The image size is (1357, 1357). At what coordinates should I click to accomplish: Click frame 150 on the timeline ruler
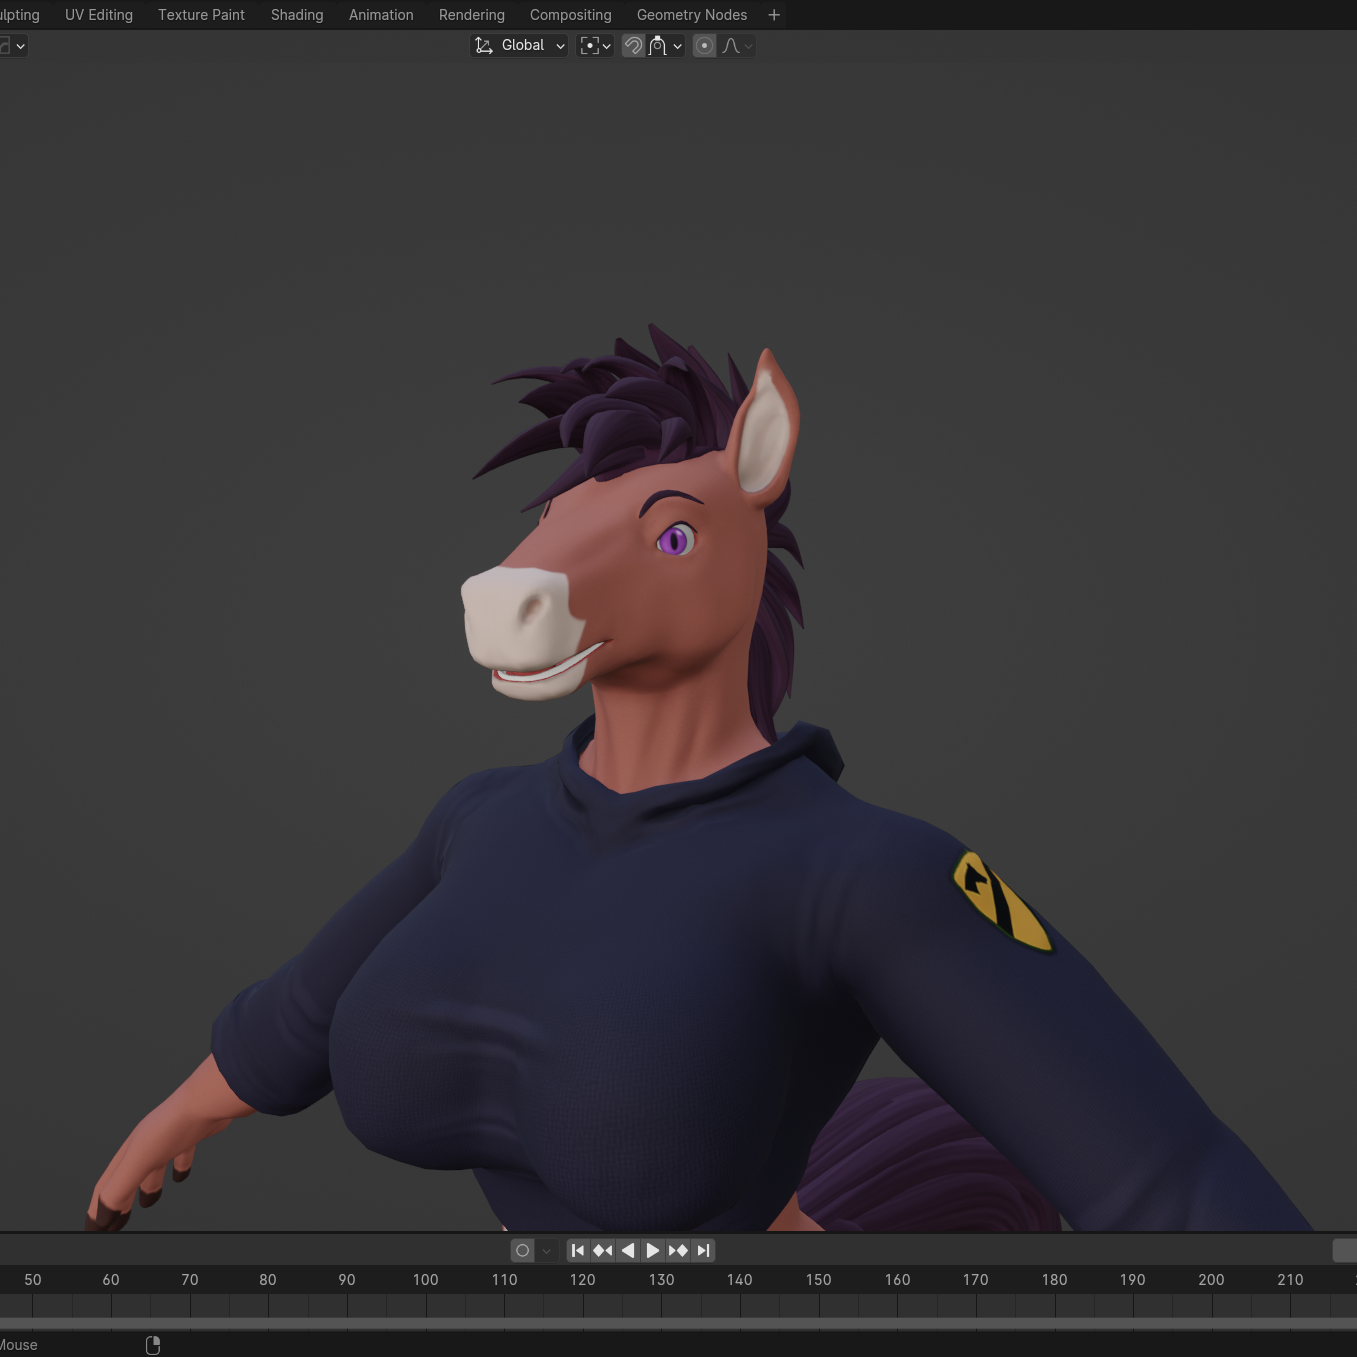point(818,1280)
